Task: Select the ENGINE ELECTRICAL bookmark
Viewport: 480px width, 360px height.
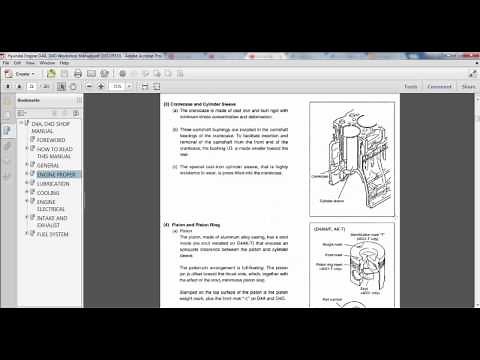Action: [51, 206]
